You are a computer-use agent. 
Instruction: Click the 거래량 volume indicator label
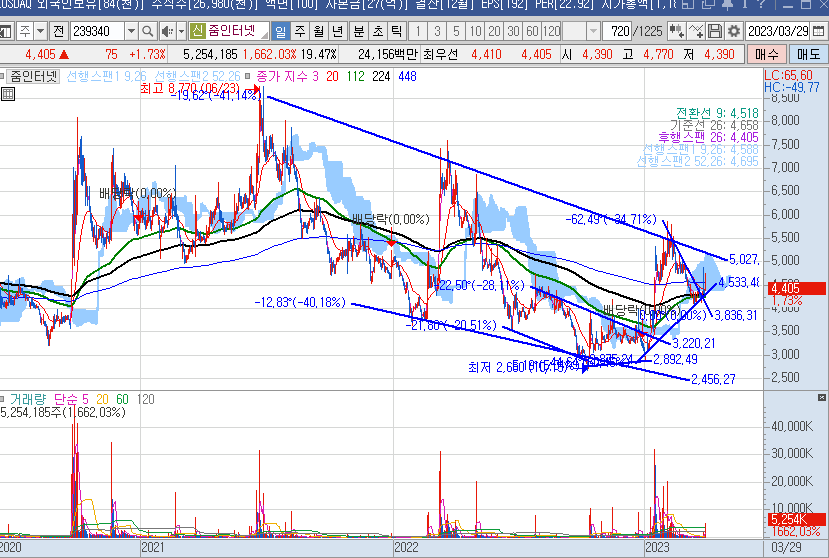(27, 399)
